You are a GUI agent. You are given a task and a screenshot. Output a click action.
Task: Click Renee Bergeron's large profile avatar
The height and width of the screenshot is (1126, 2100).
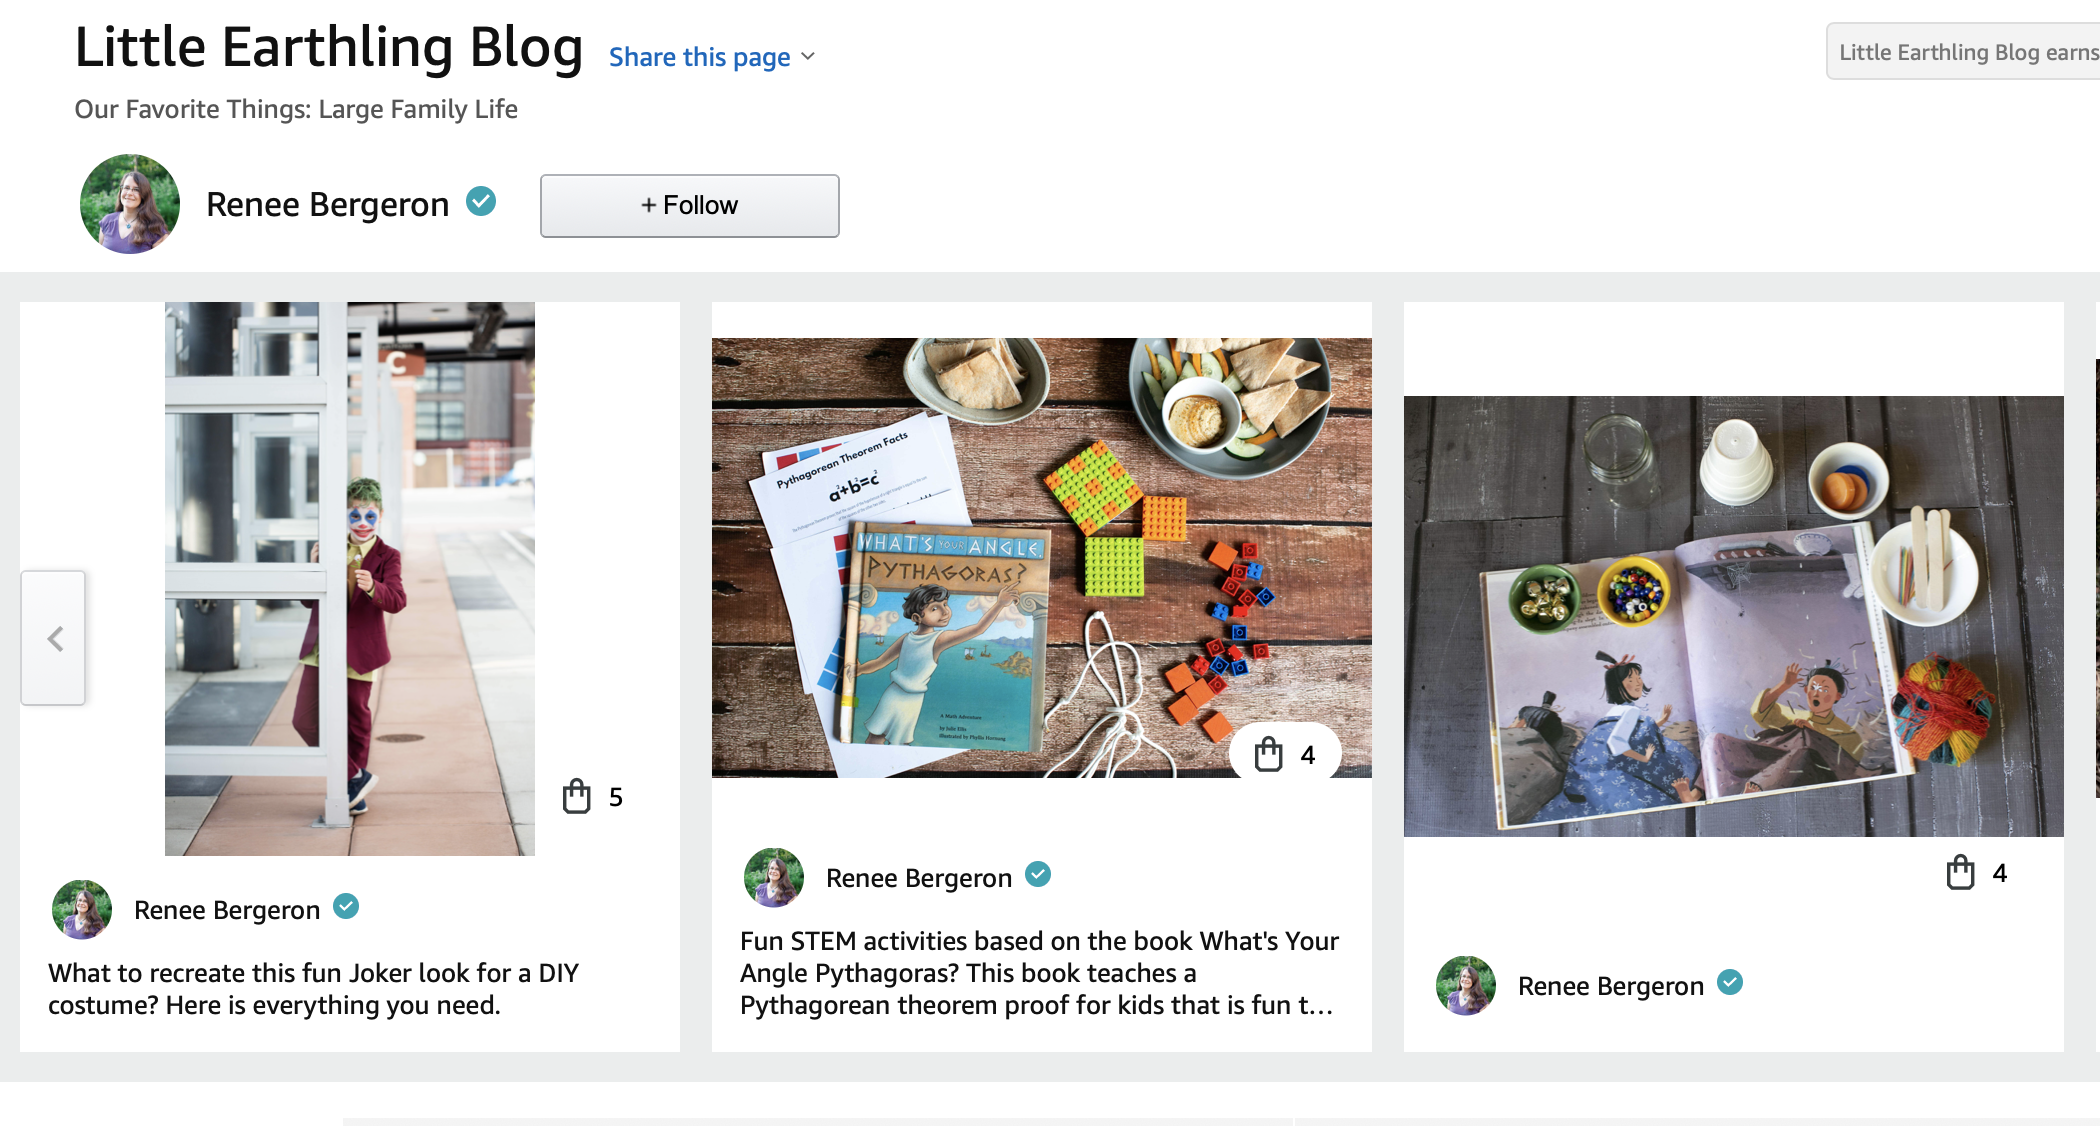pyautogui.click(x=130, y=204)
